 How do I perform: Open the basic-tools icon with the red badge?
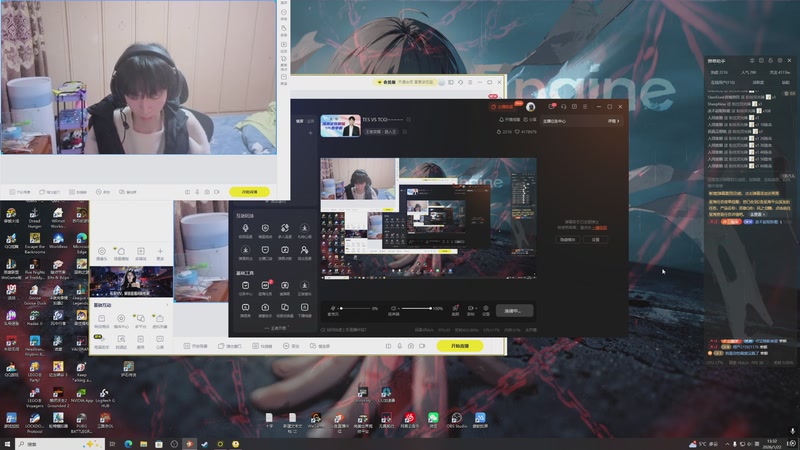265,287
